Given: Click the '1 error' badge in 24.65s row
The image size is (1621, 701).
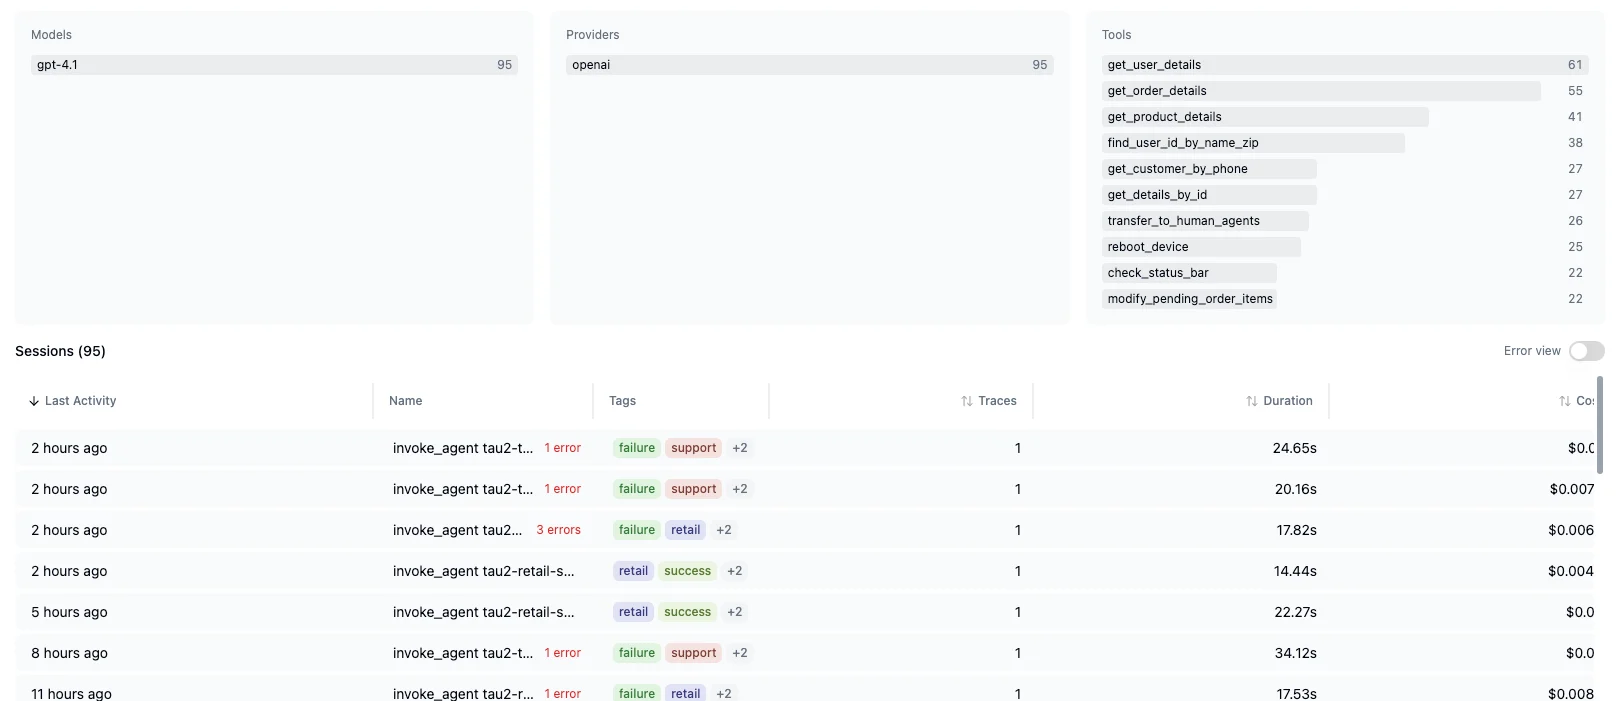Looking at the screenshot, I should 562,448.
